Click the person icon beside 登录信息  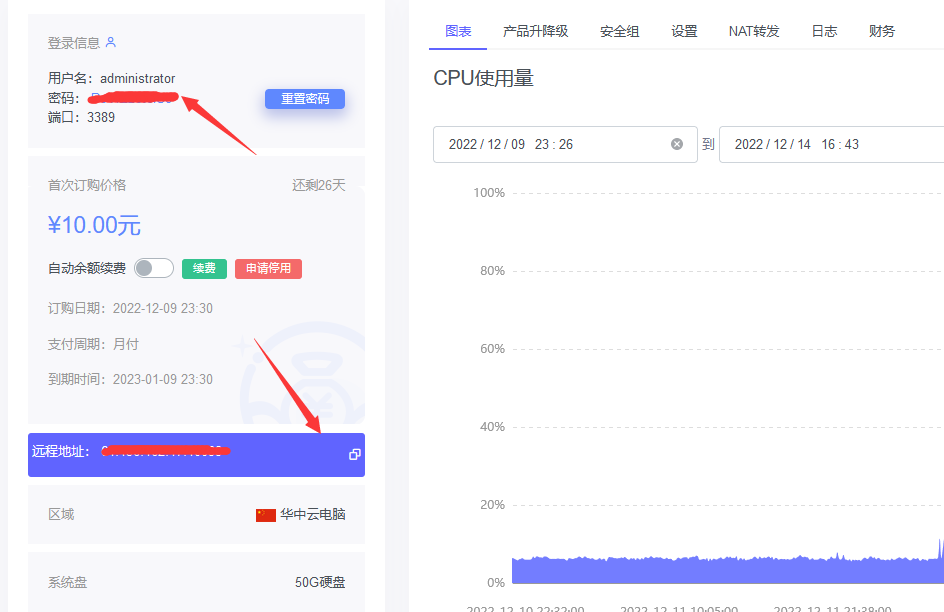pos(111,42)
